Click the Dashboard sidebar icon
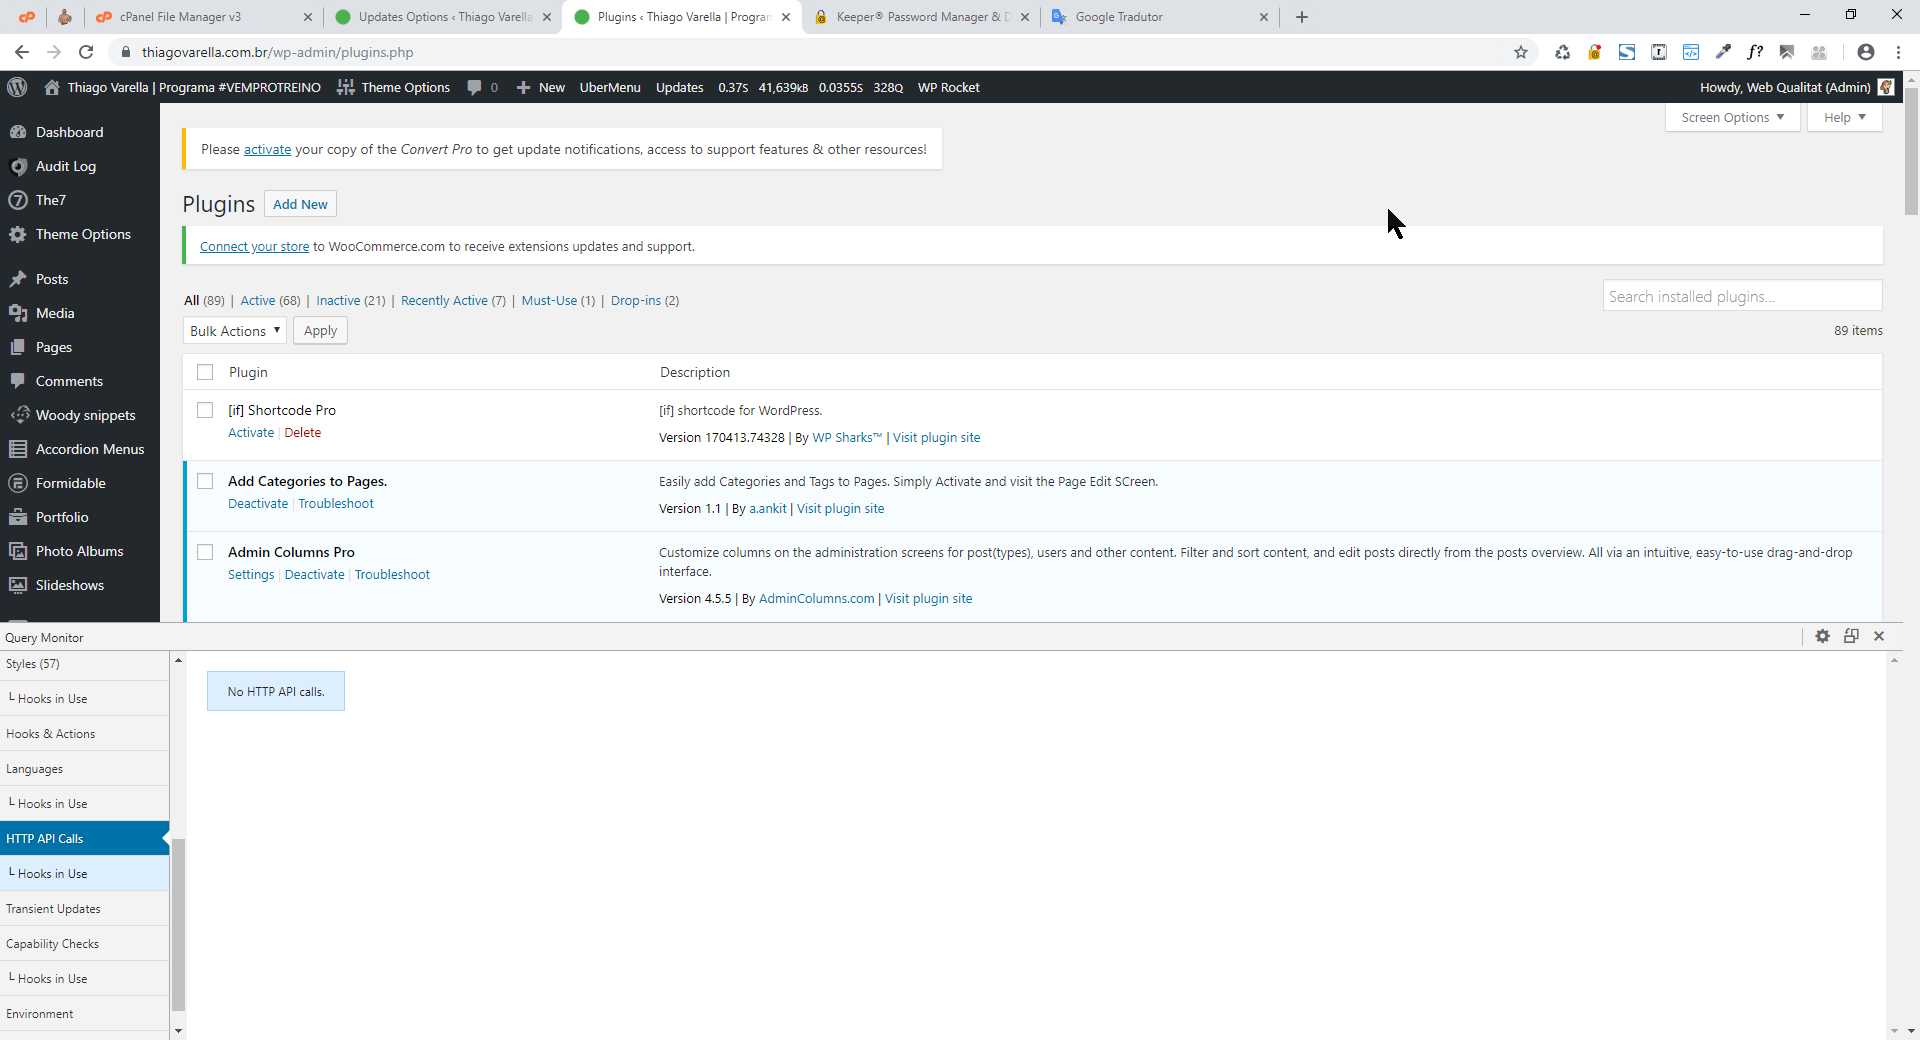 (18, 132)
